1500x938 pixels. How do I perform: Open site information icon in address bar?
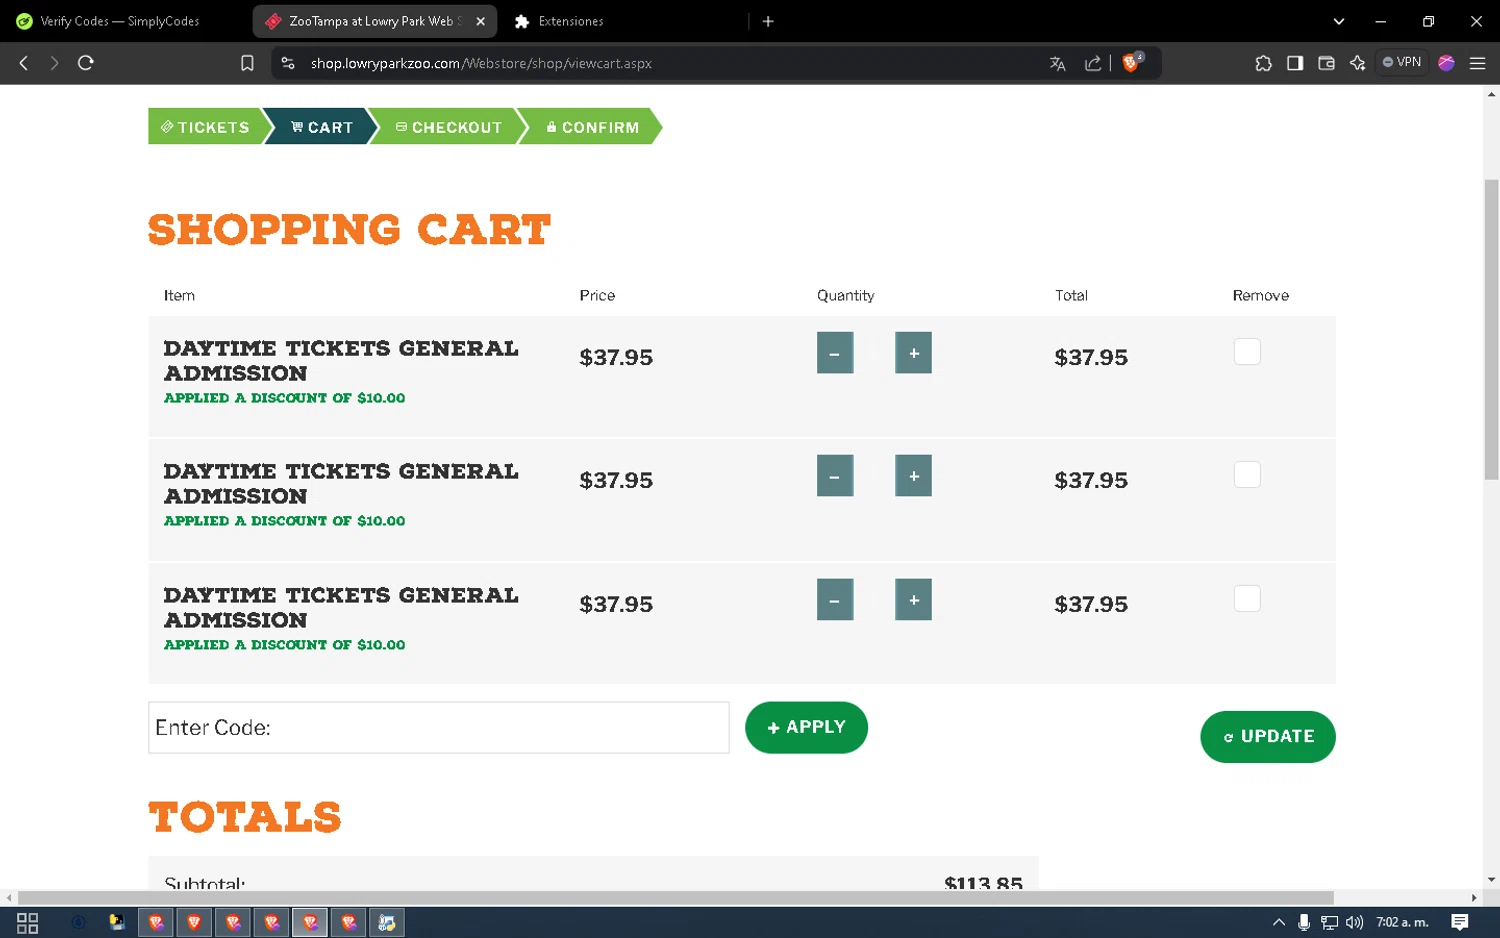[288, 63]
